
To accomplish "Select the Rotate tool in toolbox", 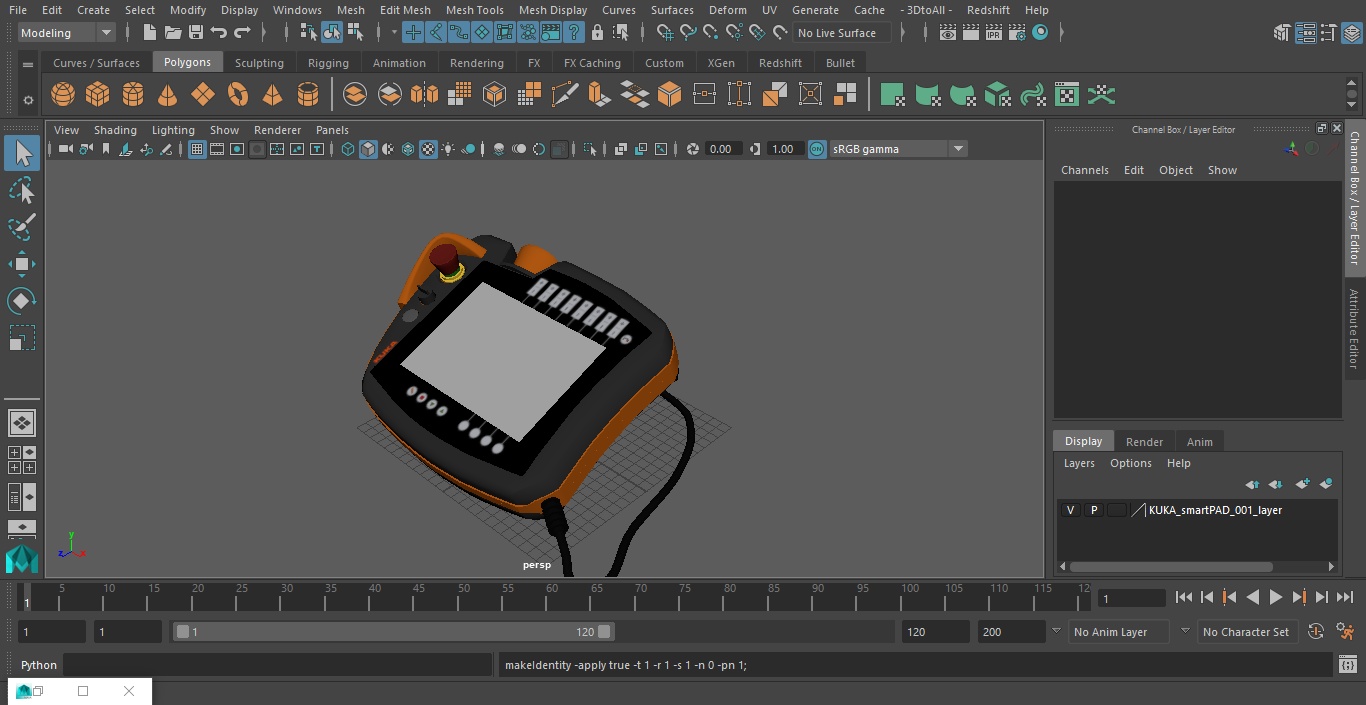I will click(21, 301).
